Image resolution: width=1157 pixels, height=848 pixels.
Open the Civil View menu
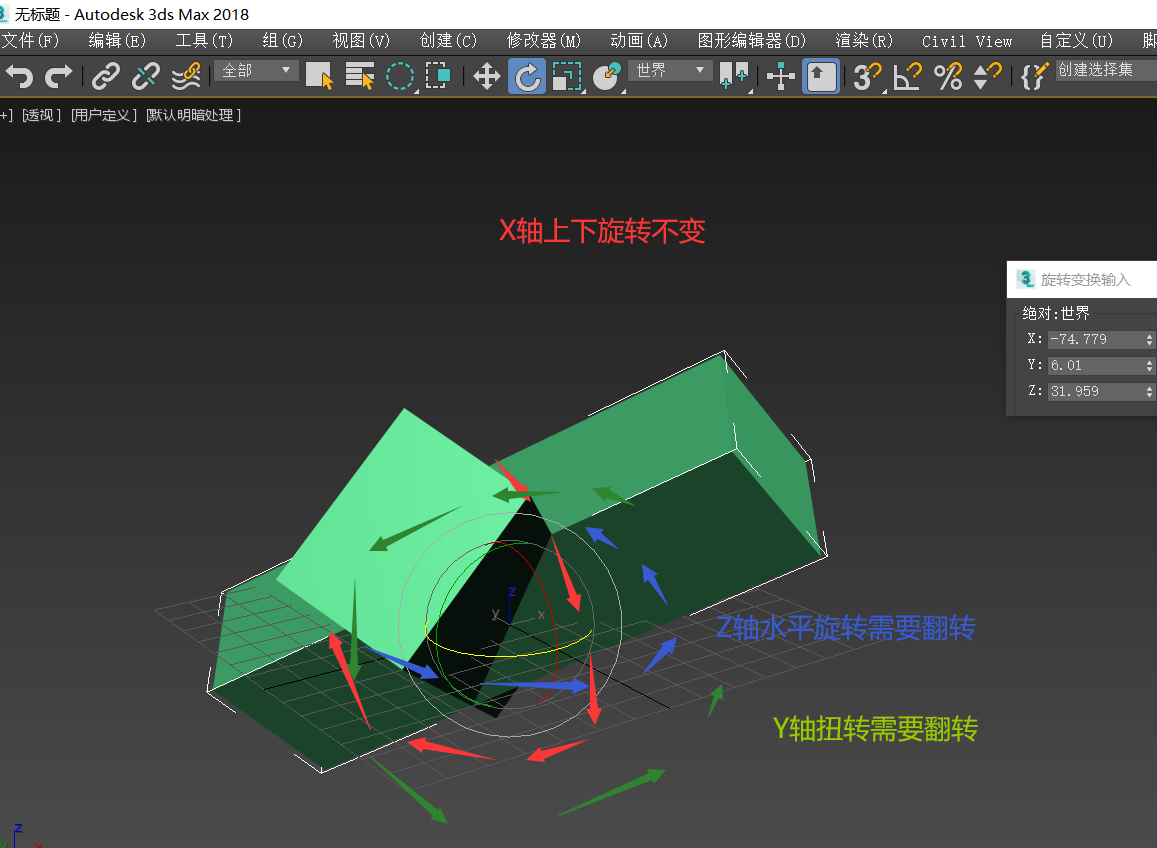coord(967,41)
